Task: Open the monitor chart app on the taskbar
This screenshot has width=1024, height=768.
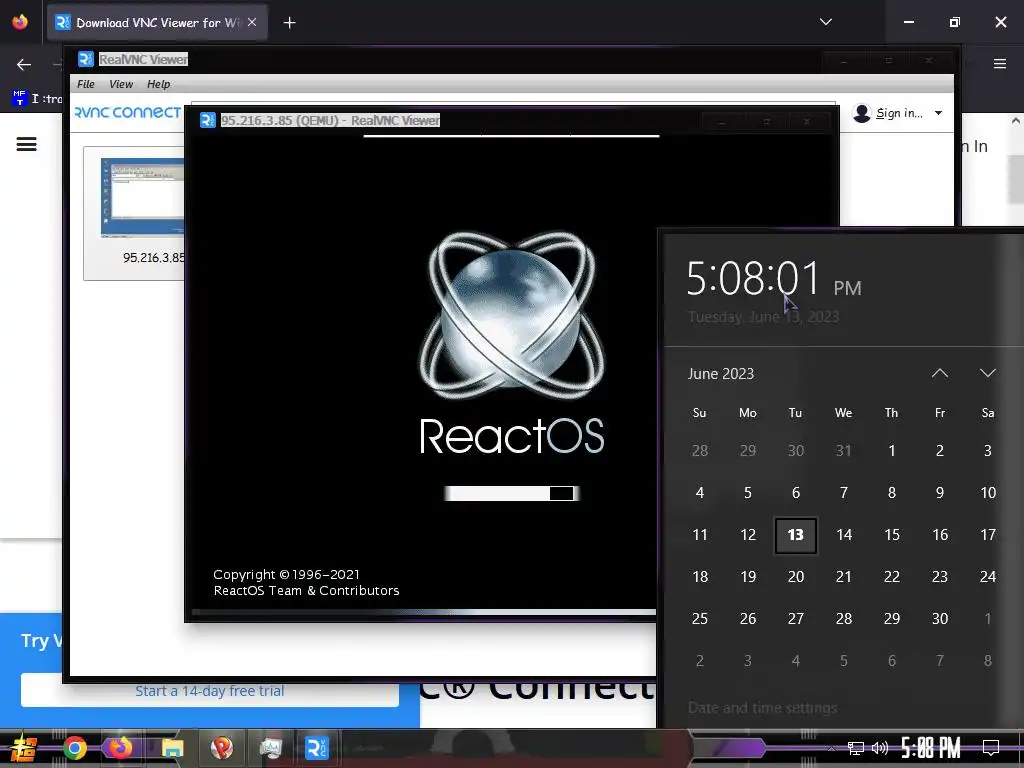Action: tap(270, 748)
